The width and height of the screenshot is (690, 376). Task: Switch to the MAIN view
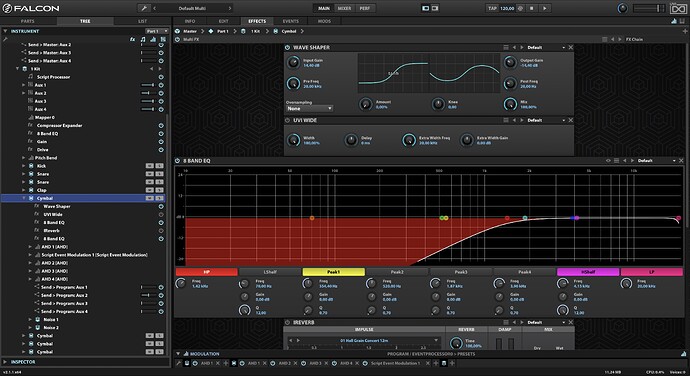click(x=324, y=8)
